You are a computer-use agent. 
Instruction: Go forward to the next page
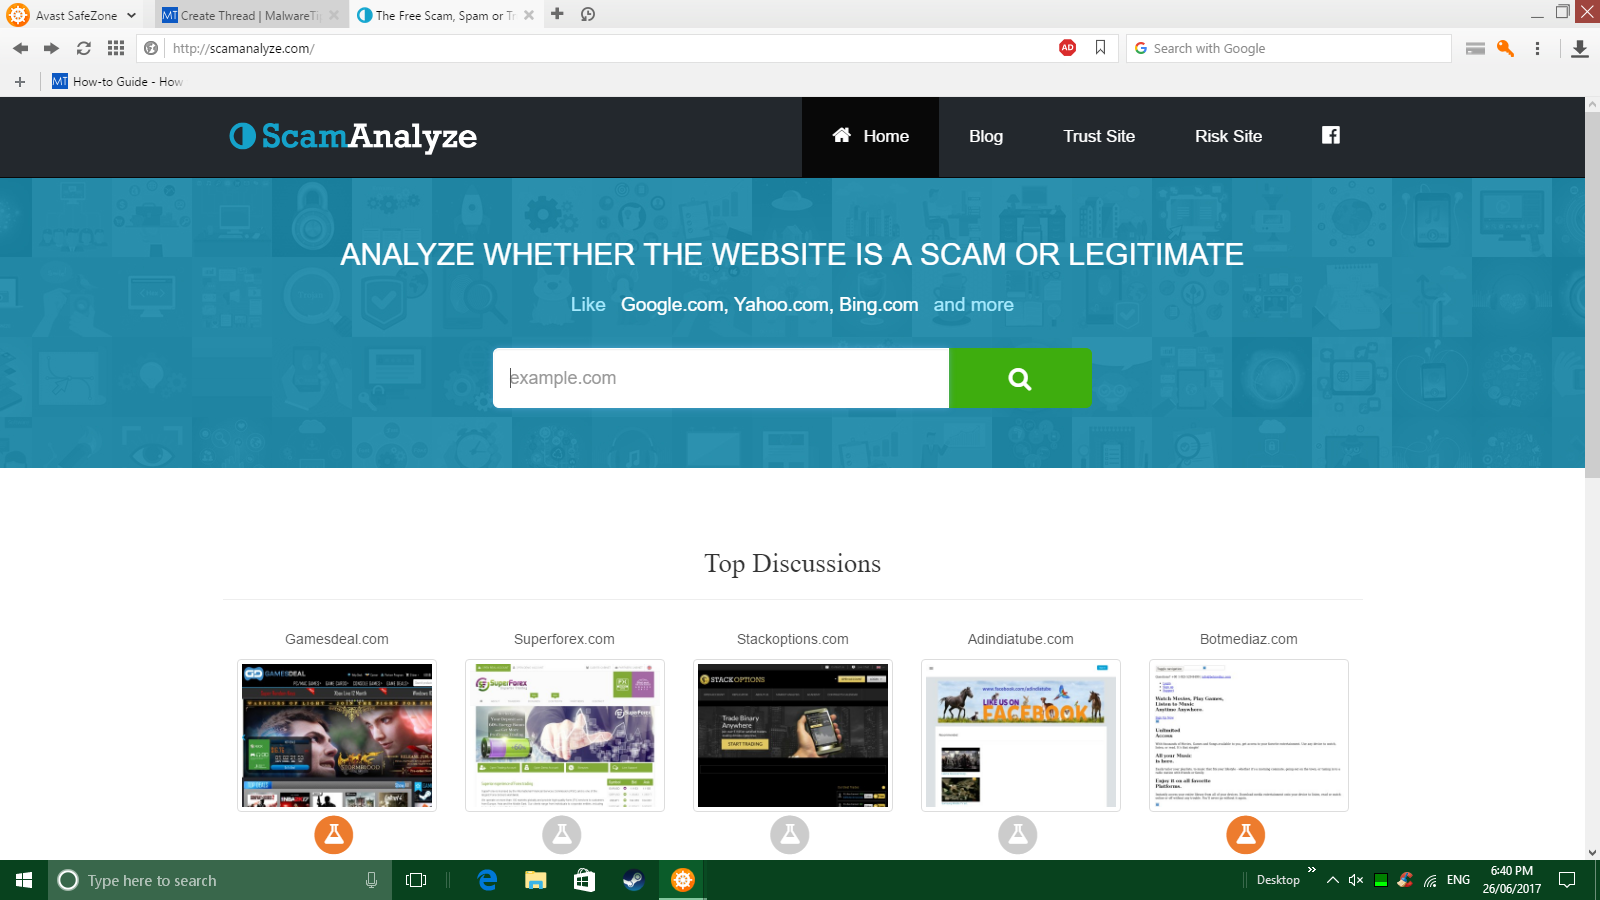51,48
